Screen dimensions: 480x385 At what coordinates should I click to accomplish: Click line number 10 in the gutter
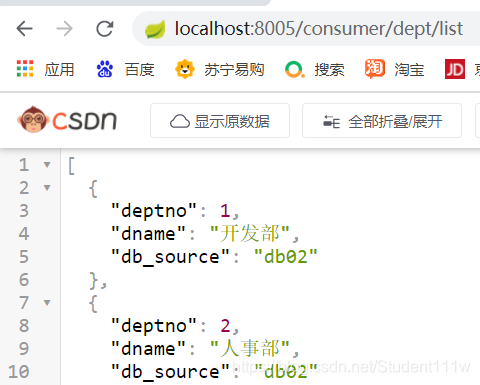pos(19,372)
